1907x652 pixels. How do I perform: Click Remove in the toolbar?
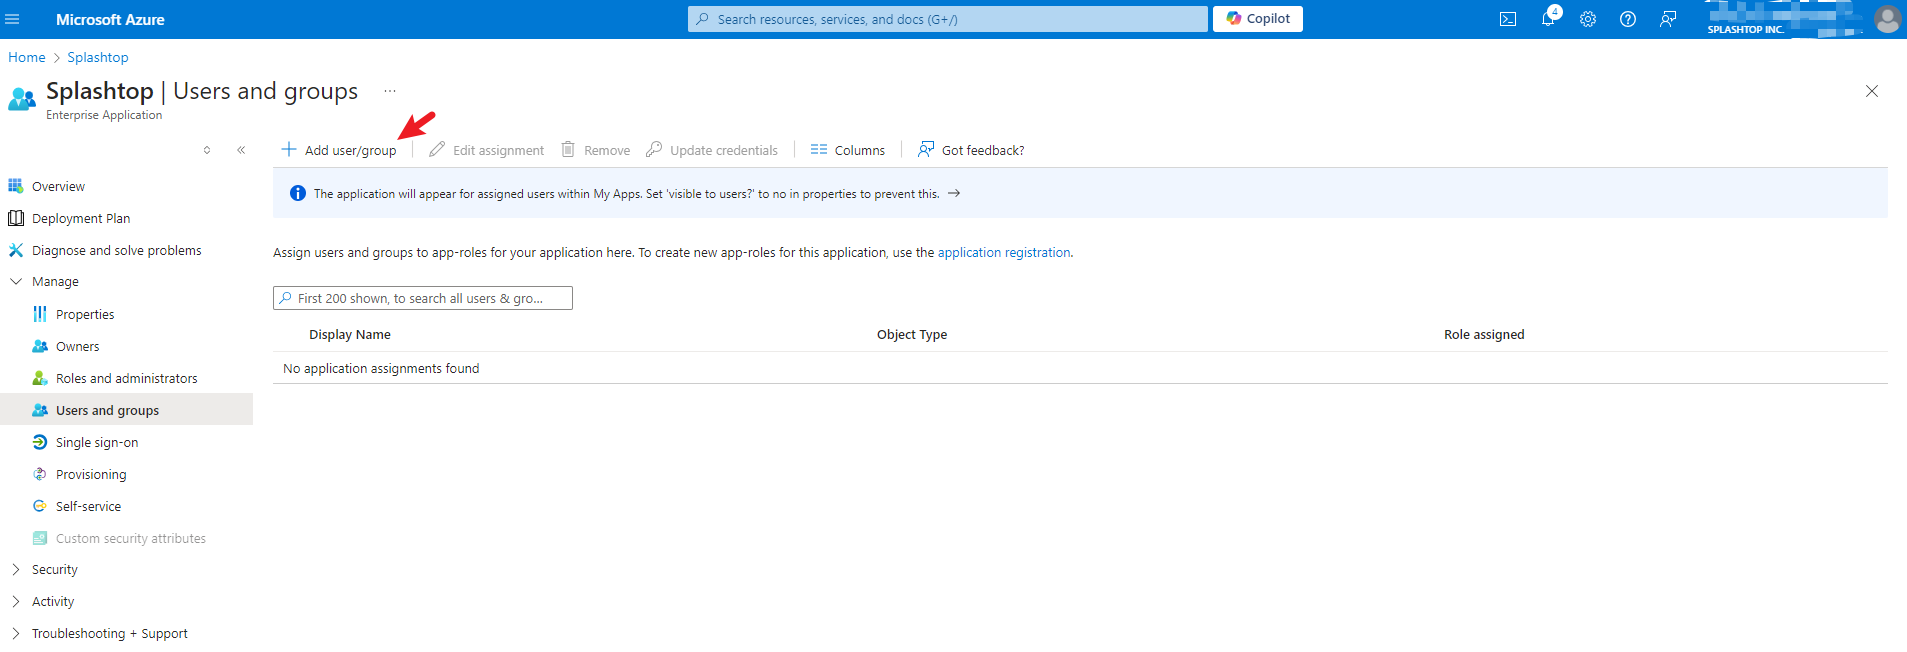[596, 150]
